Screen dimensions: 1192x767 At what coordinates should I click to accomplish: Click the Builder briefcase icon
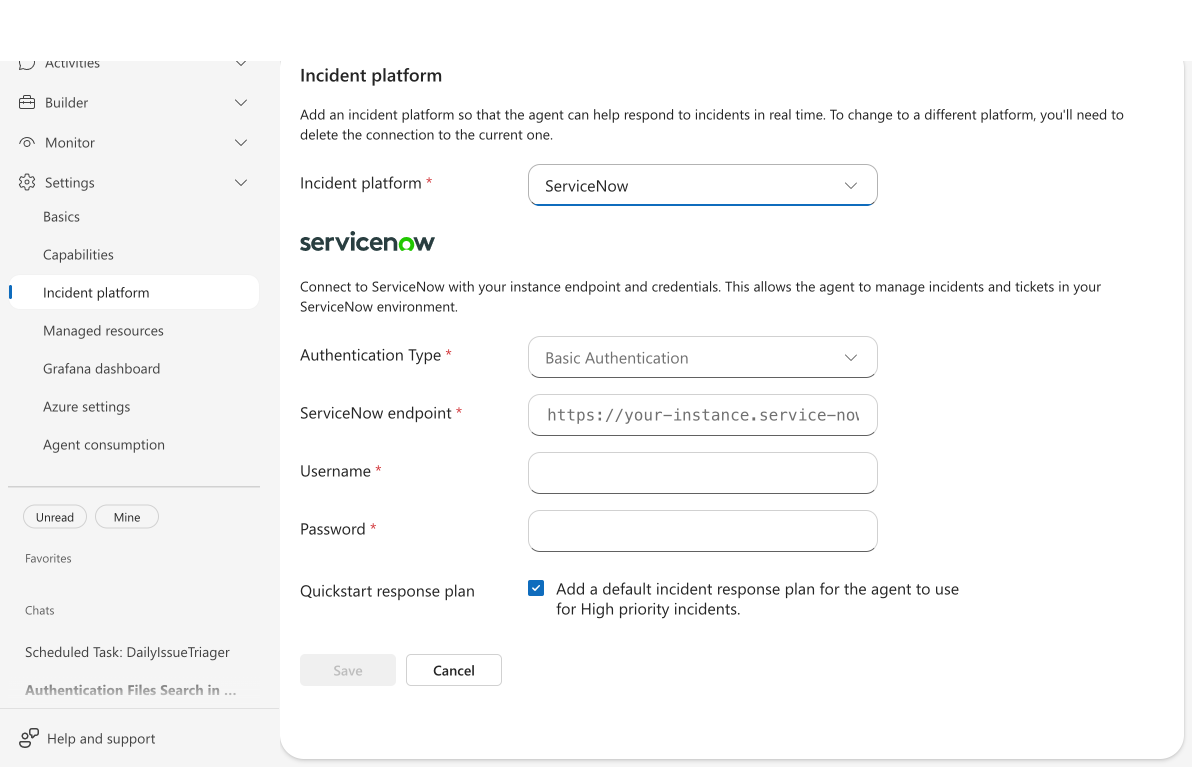coord(27,103)
